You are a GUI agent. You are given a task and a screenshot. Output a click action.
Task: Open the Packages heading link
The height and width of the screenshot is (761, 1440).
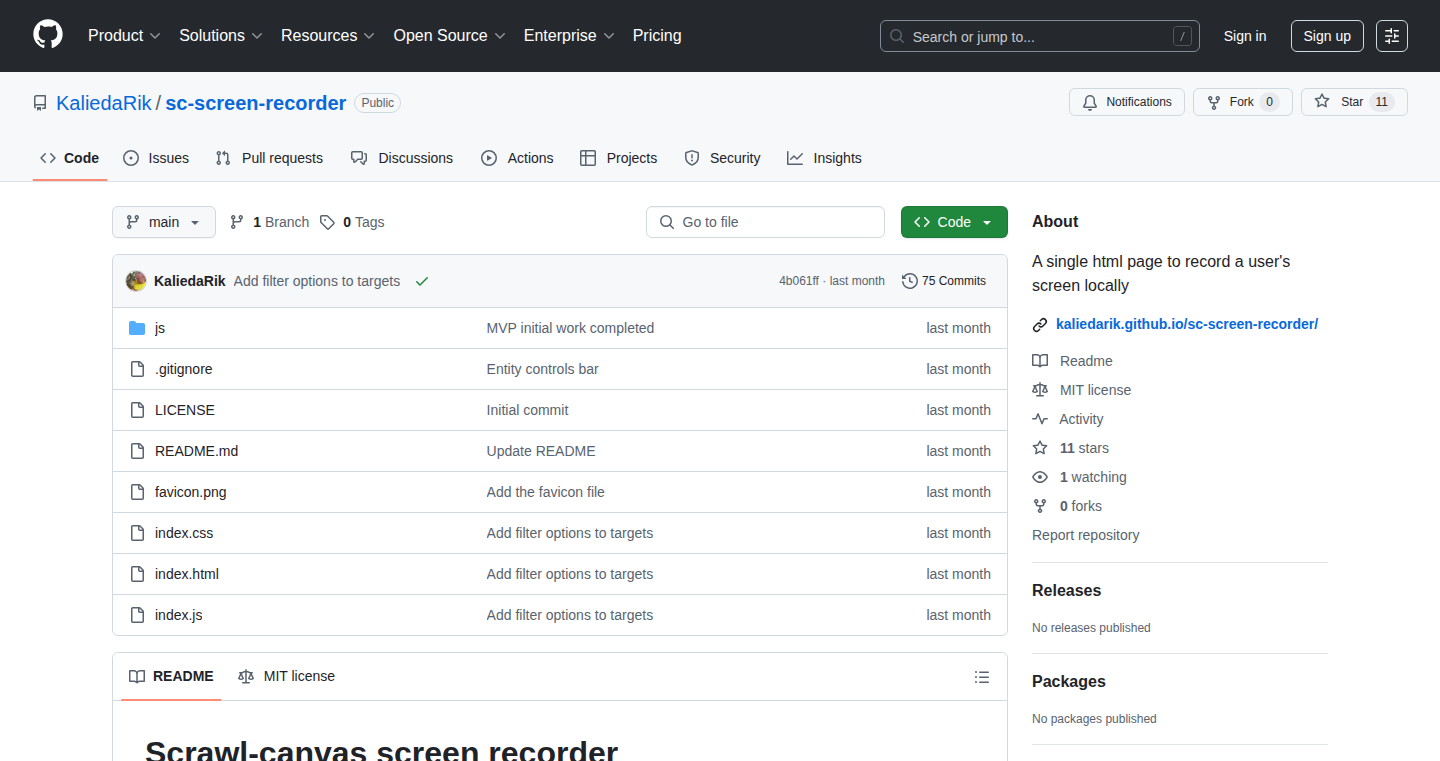pyautogui.click(x=1069, y=681)
